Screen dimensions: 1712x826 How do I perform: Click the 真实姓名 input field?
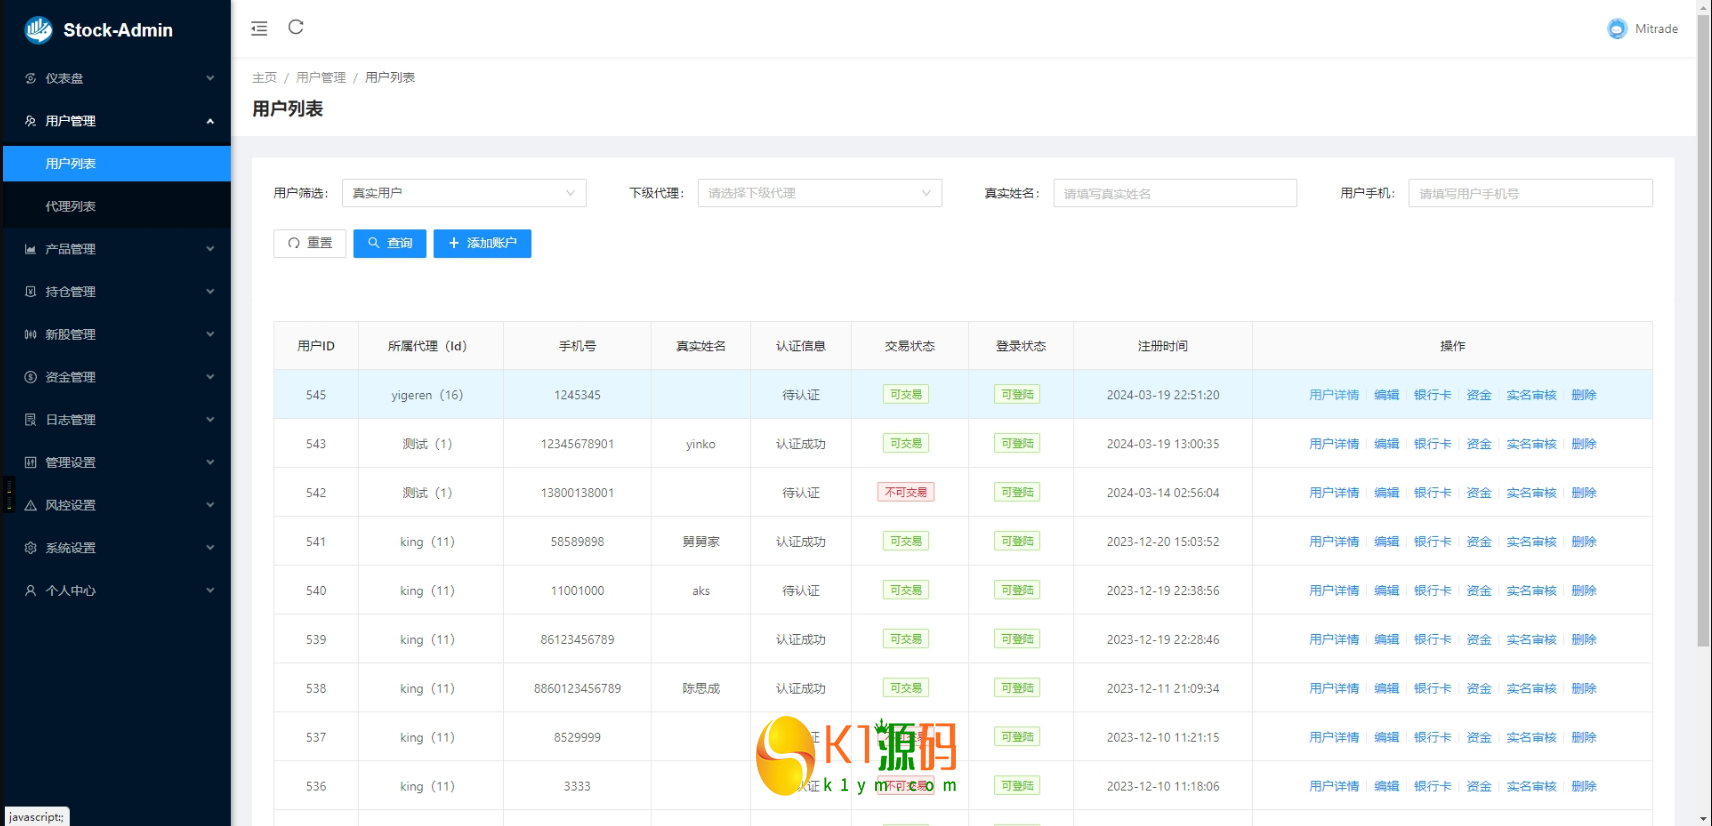point(1174,193)
